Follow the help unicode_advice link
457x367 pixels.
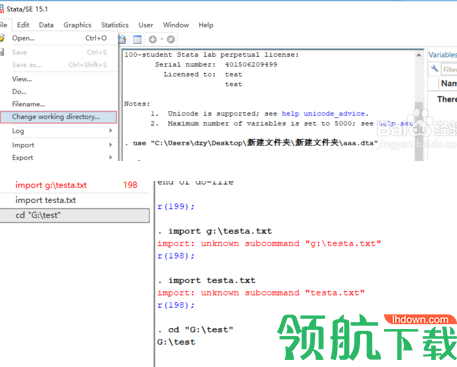[x=323, y=114]
